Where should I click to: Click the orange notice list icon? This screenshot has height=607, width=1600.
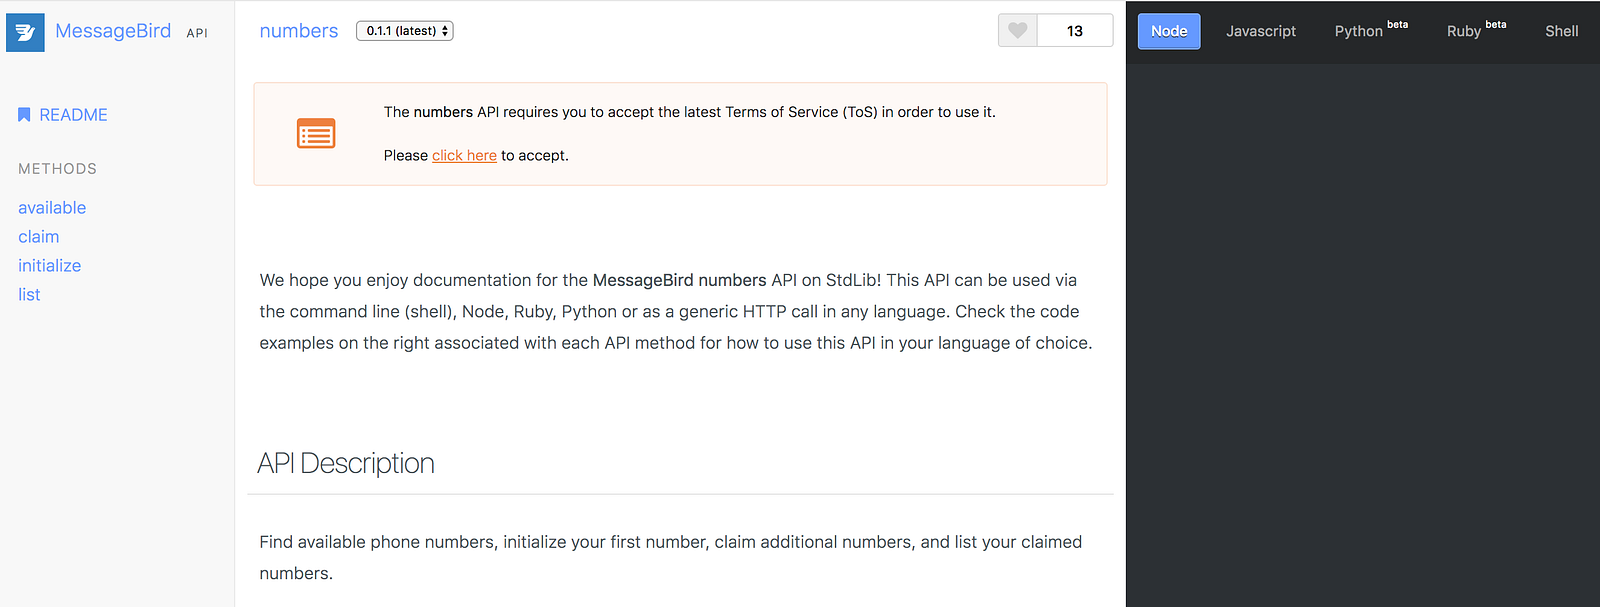pyautogui.click(x=316, y=134)
